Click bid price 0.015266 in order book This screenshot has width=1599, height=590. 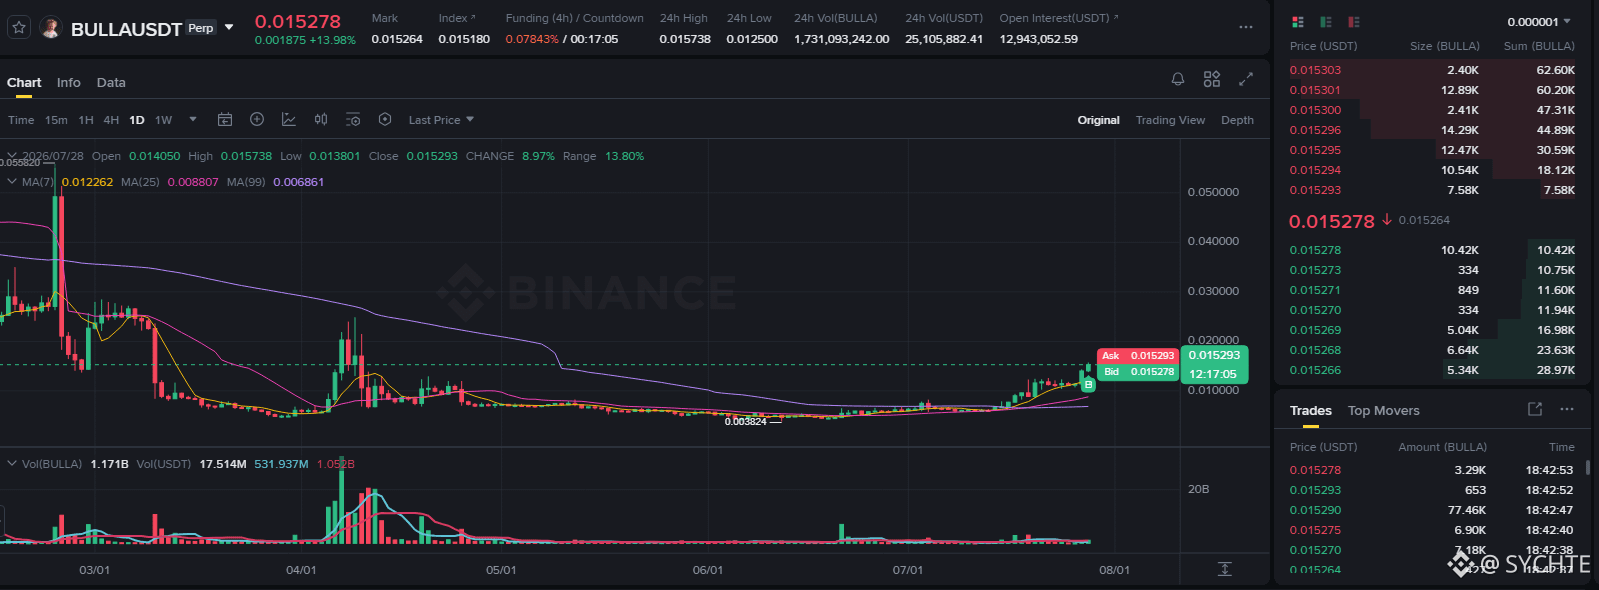pyautogui.click(x=1315, y=370)
